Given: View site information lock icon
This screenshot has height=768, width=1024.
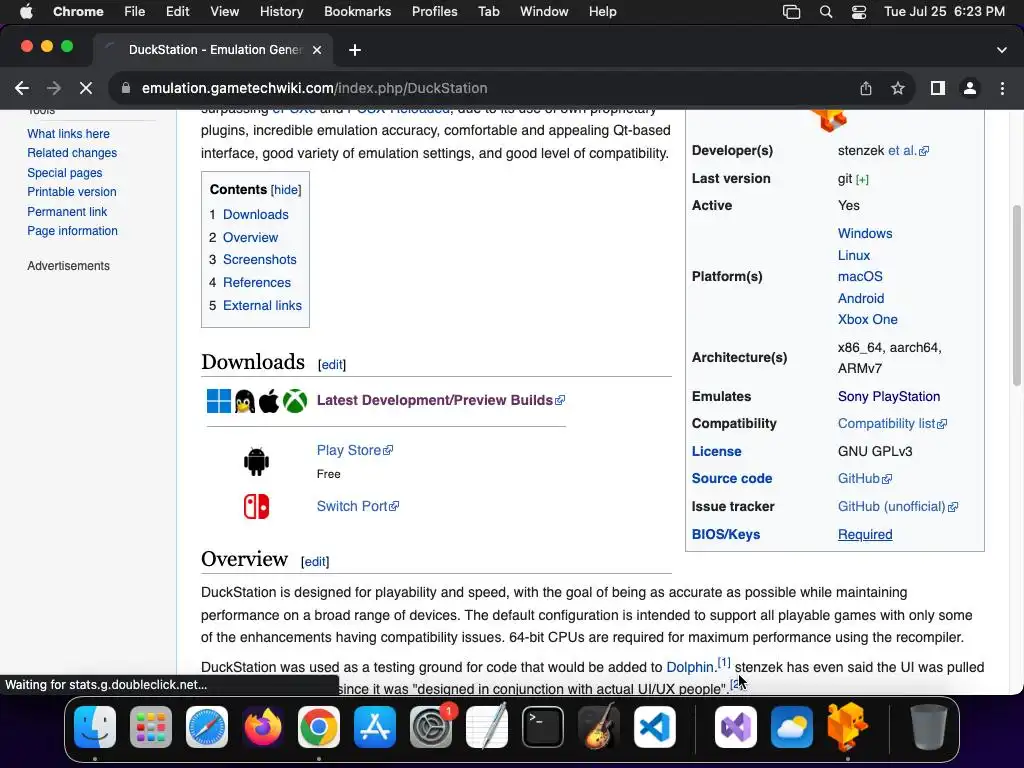Looking at the screenshot, I should [x=126, y=88].
